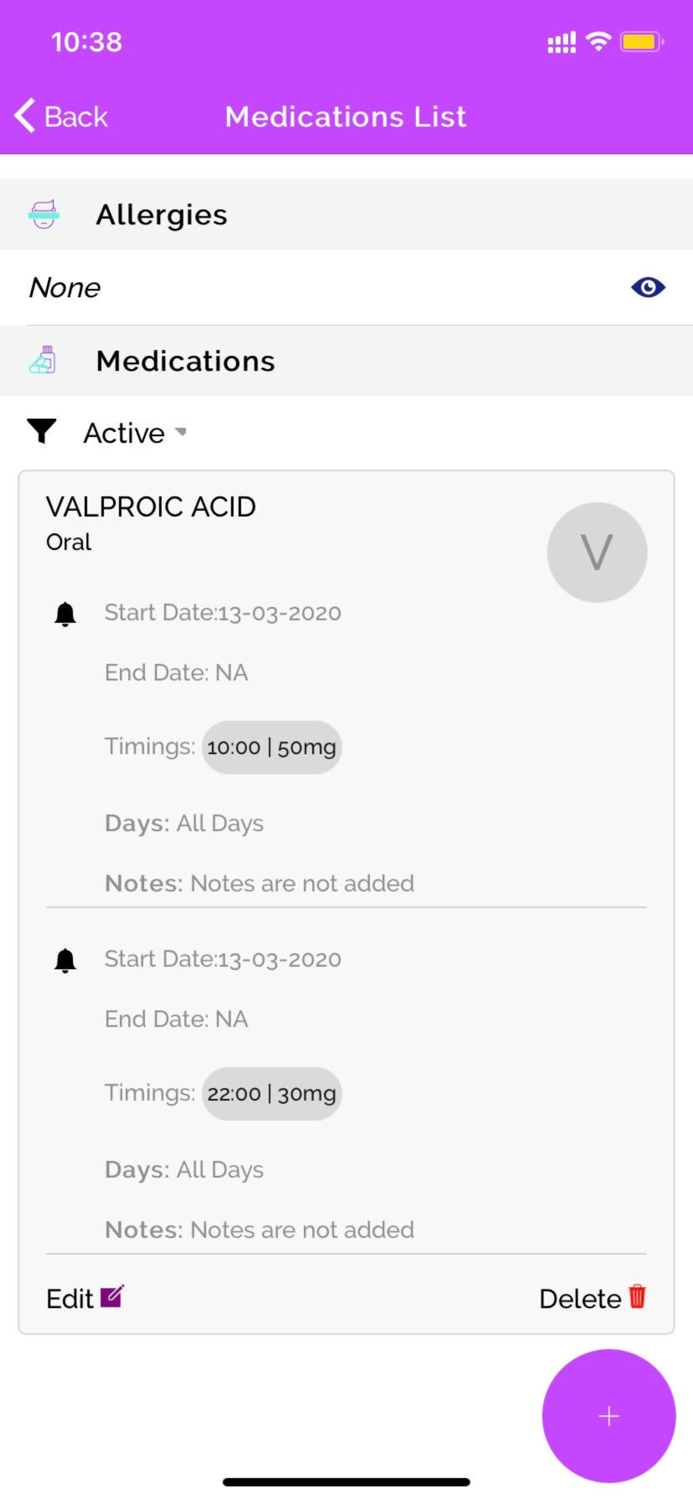
Task: Click the first reminder bell icon
Action: pyautogui.click(x=67, y=613)
